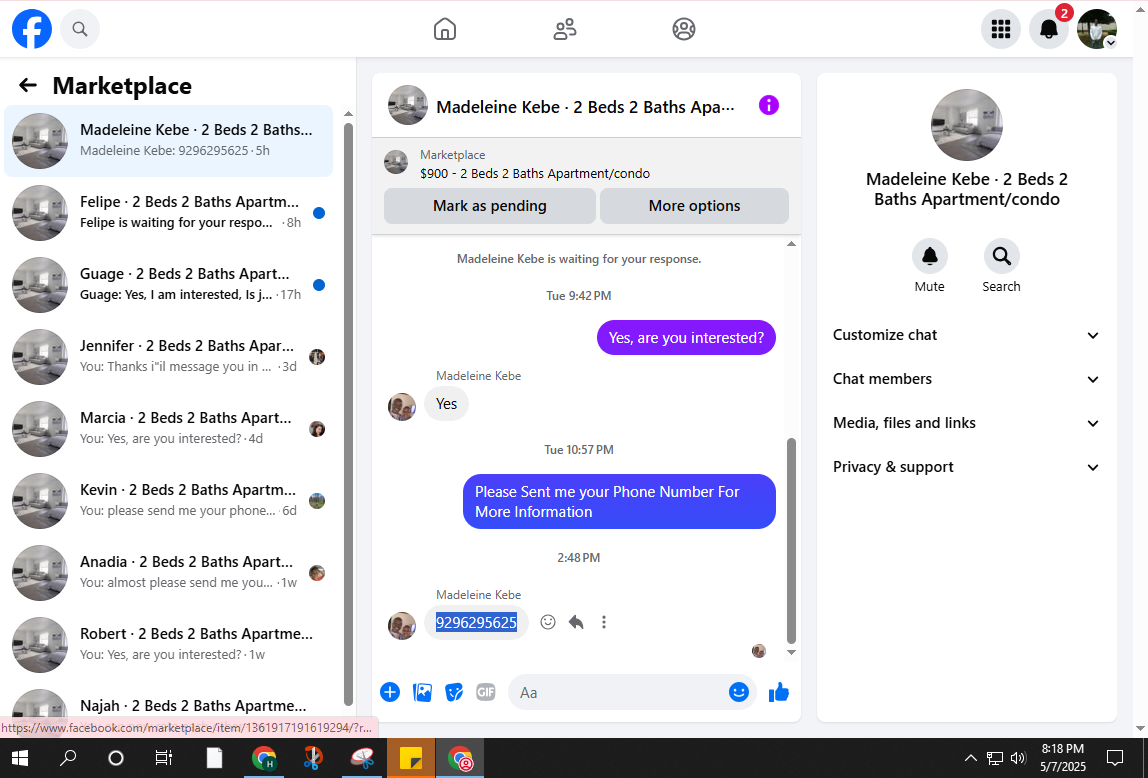Open the purple conversation info icon

(769, 105)
